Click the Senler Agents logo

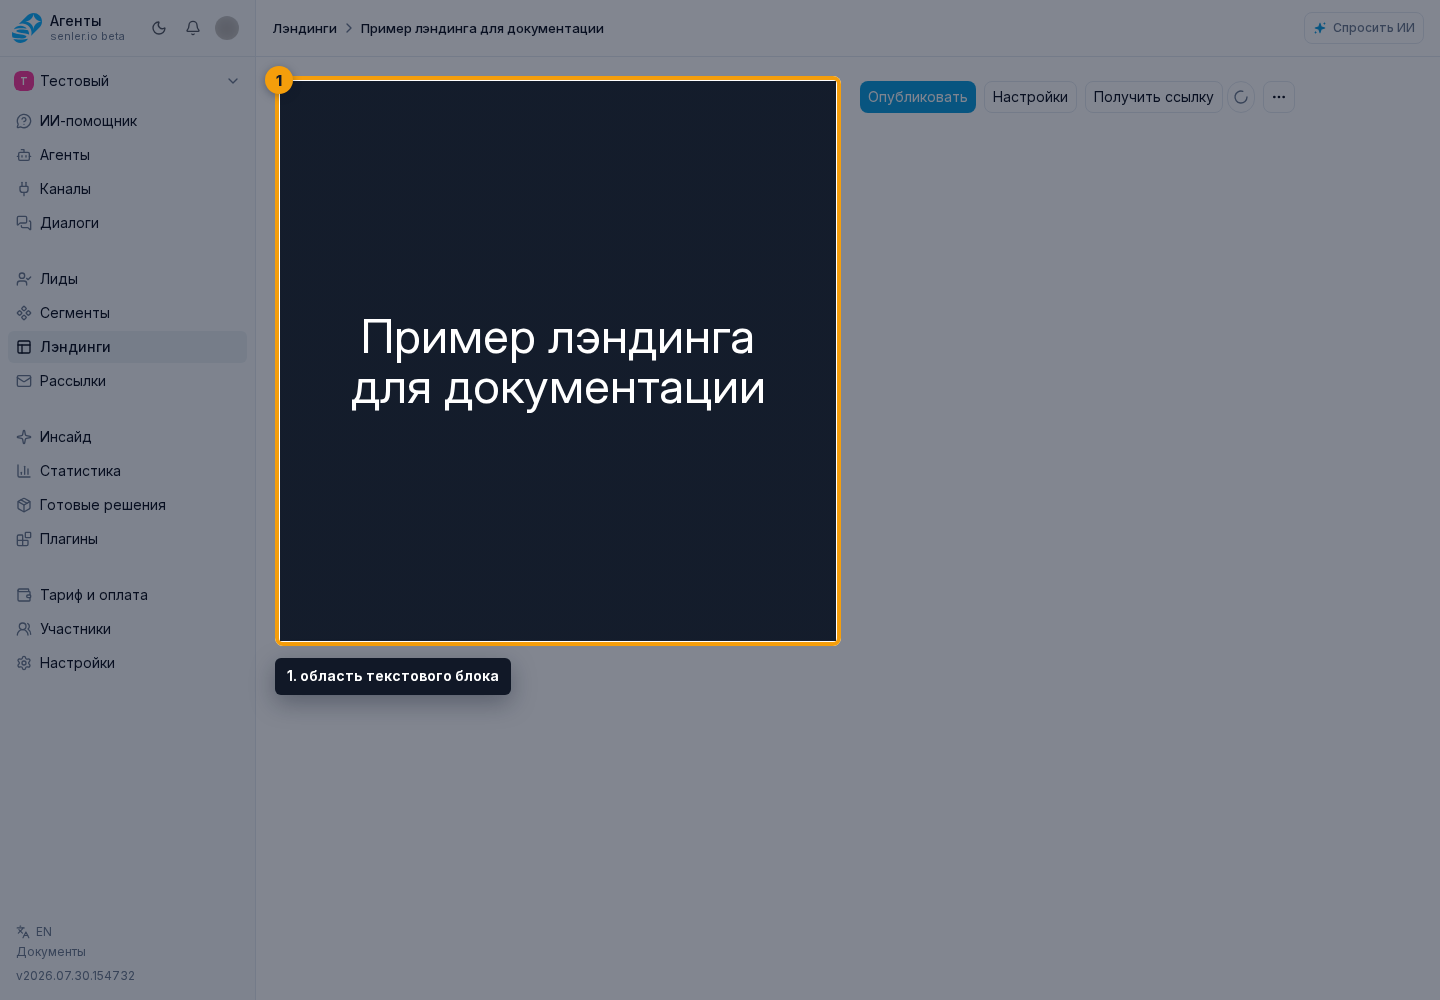click(x=27, y=28)
